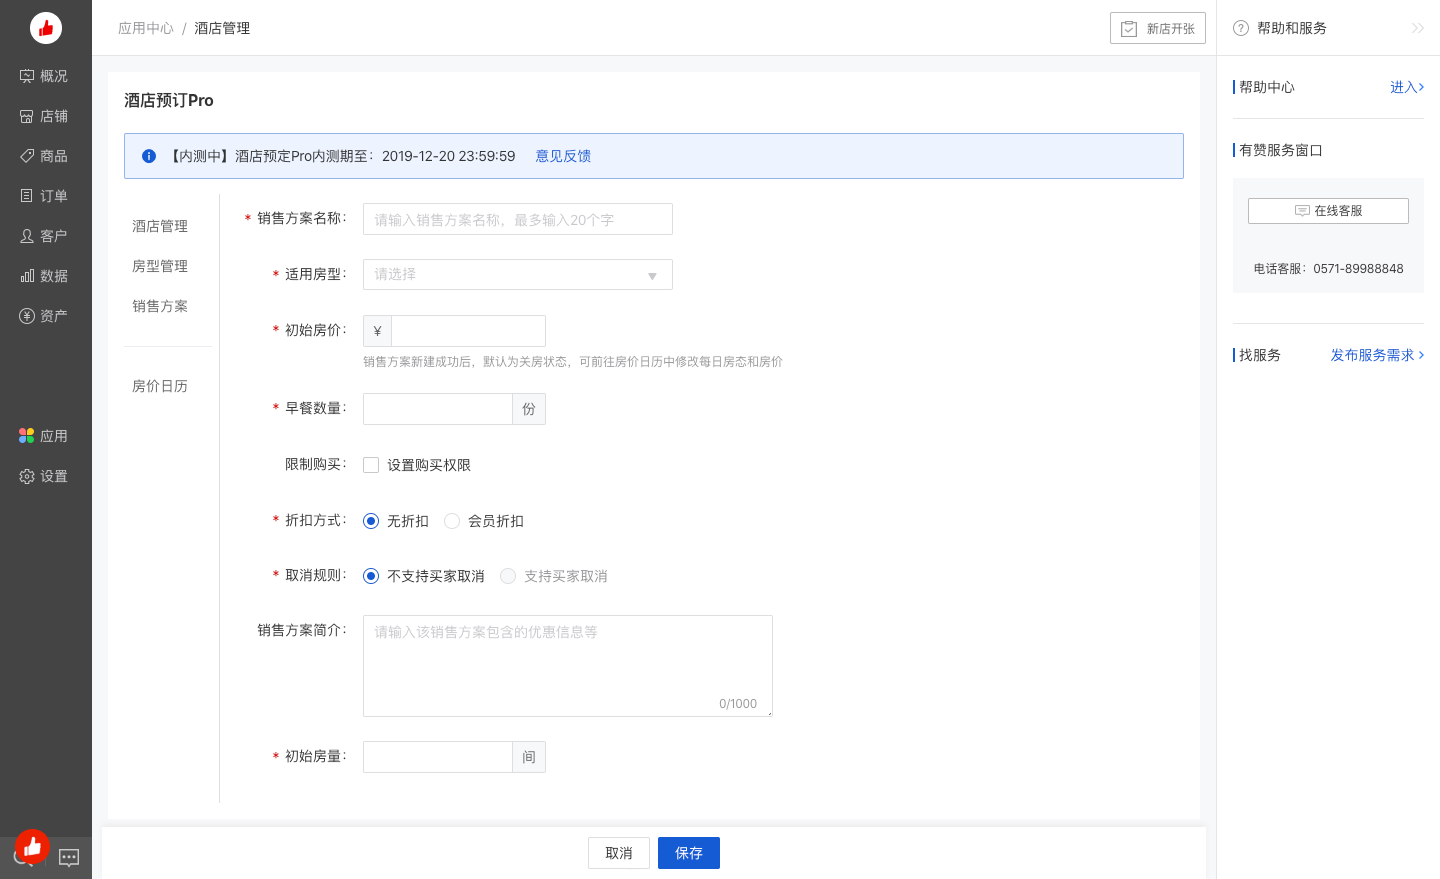This screenshot has width=1440, height=879.
Task: Open the 店铺 shop sidebar icon
Action: tap(27, 116)
